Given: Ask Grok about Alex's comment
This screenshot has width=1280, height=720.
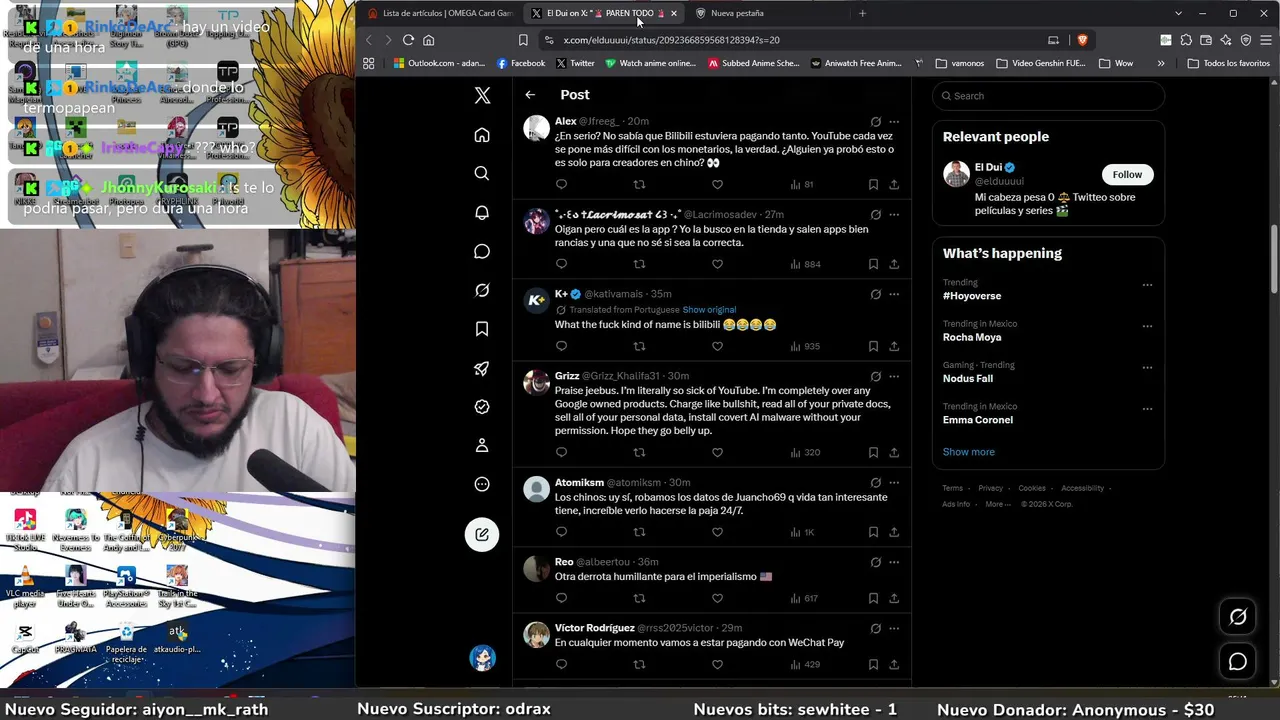Looking at the screenshot, I should coord(875,122).
